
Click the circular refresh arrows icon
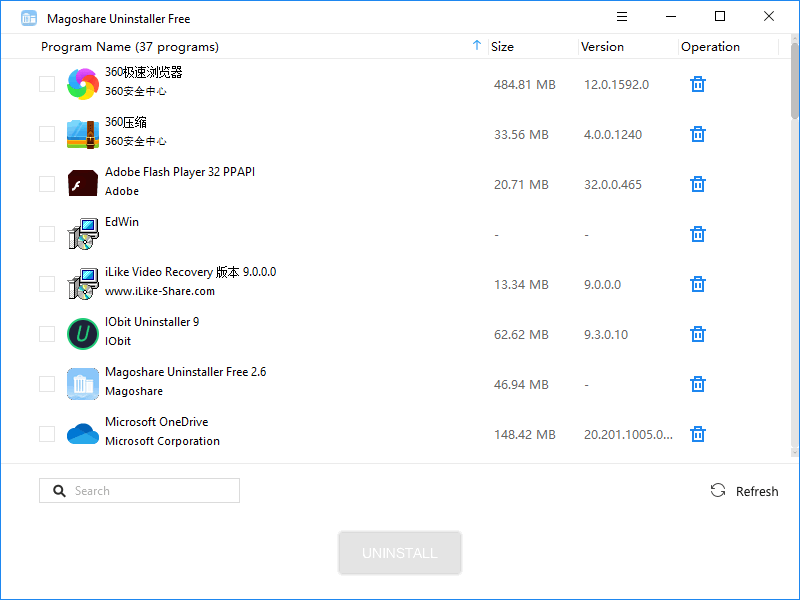718,491
